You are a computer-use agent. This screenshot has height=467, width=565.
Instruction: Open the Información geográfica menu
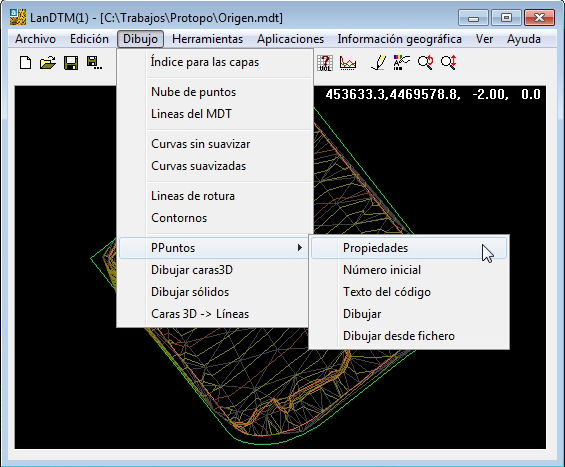400,39
